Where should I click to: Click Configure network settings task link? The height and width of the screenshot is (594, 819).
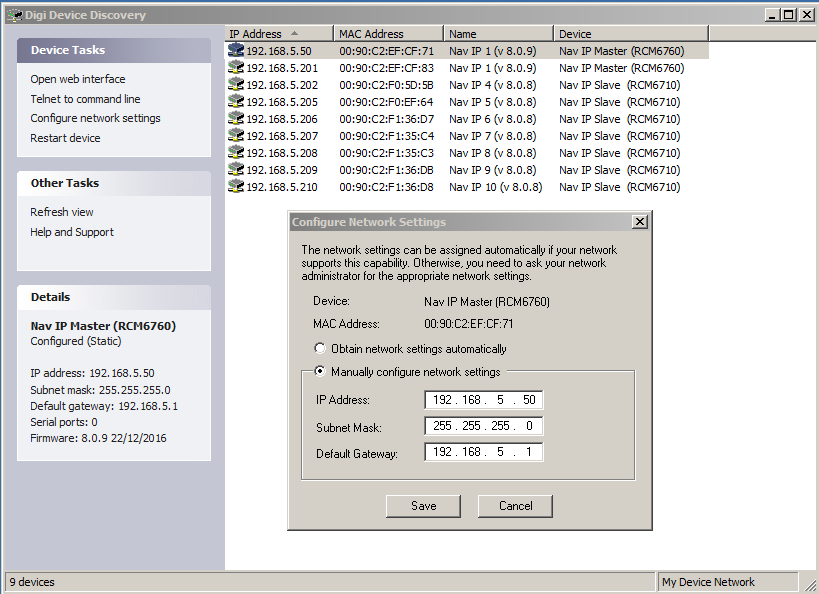tap(95, 118)
